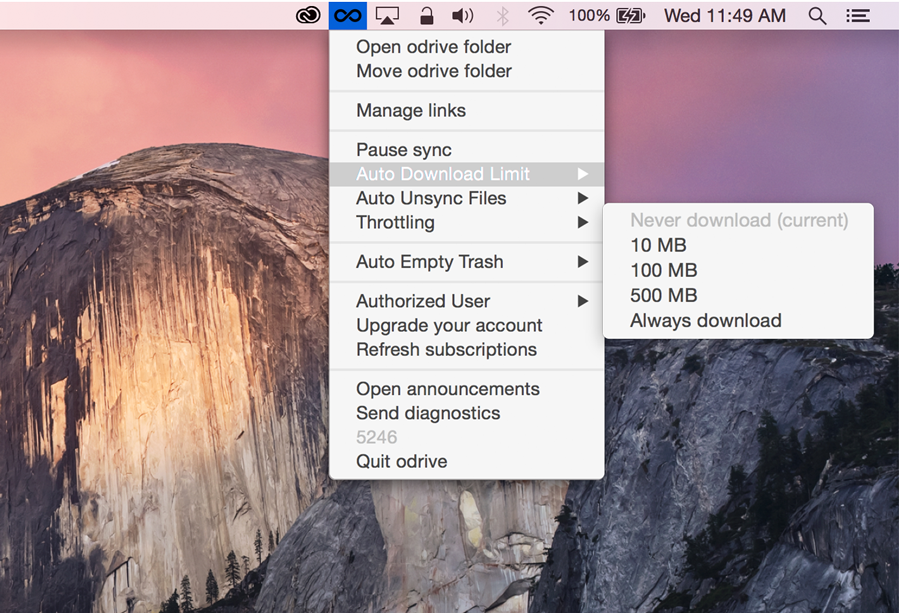This screenshot has width=900, height=613.
Task: Click the version number 5246
Action: [x=377, y=437]
